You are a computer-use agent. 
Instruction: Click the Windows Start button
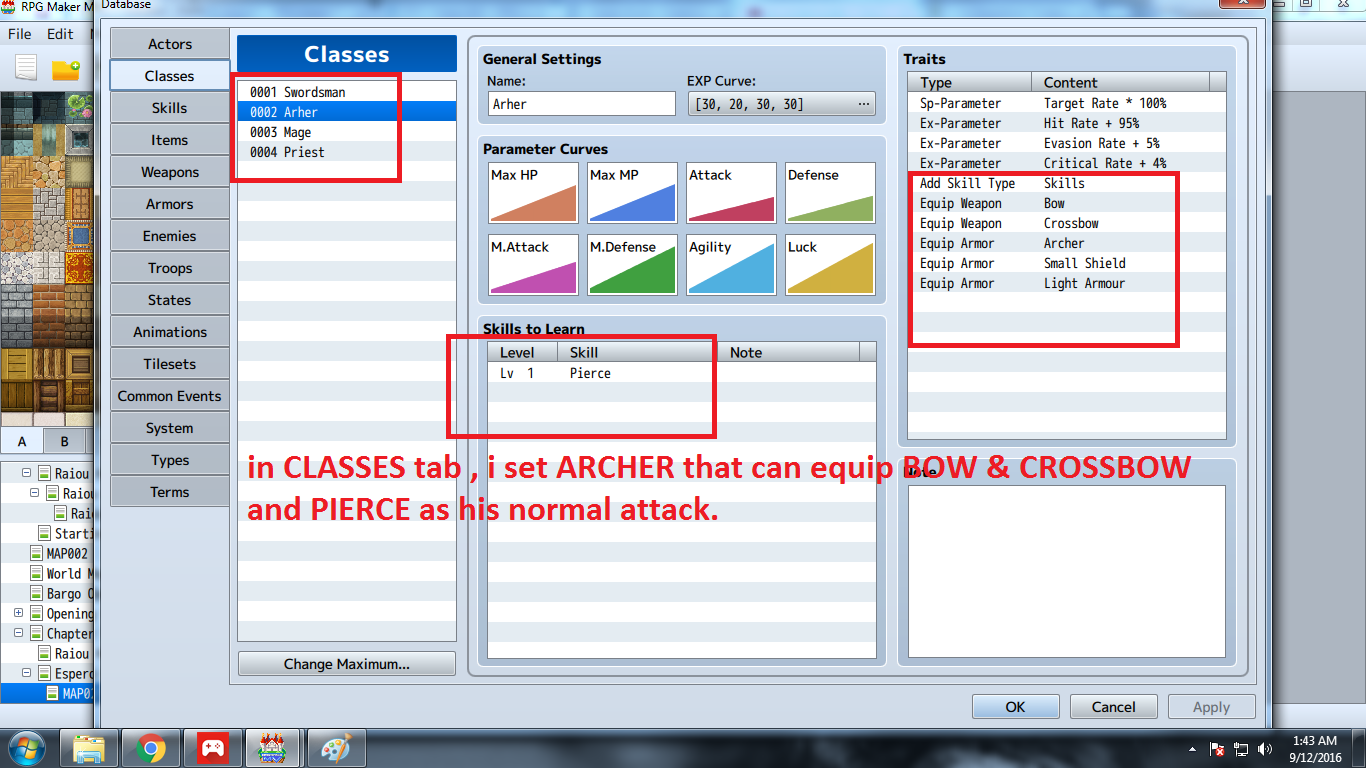25,748
